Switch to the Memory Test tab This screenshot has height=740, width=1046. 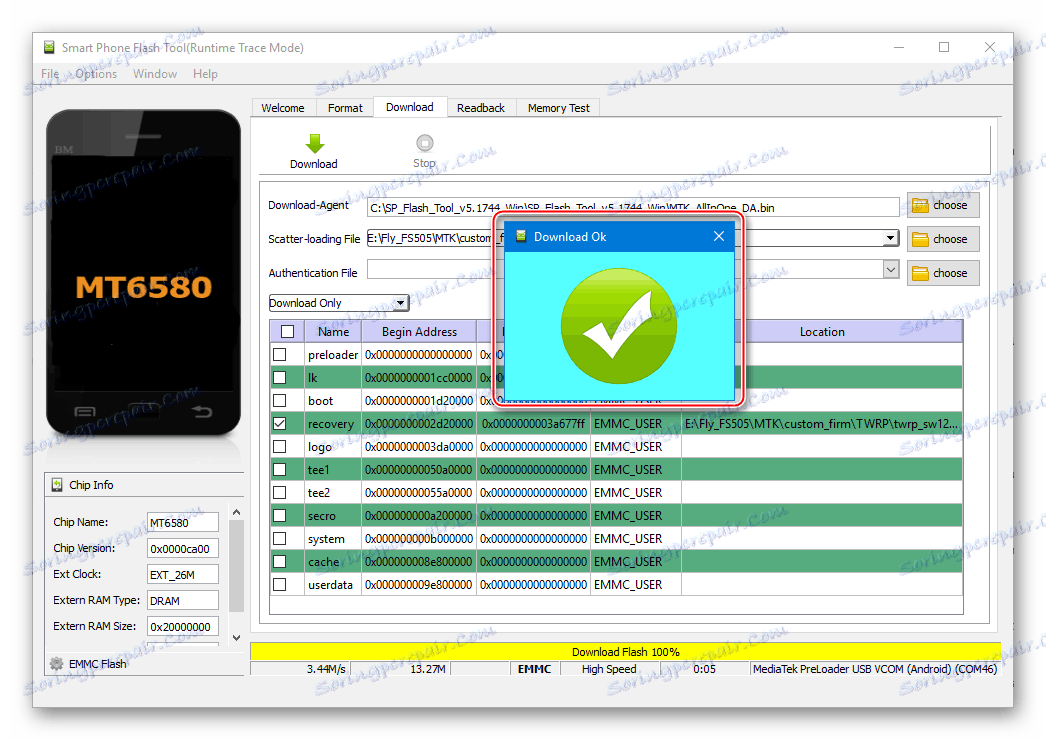point(558,107)
